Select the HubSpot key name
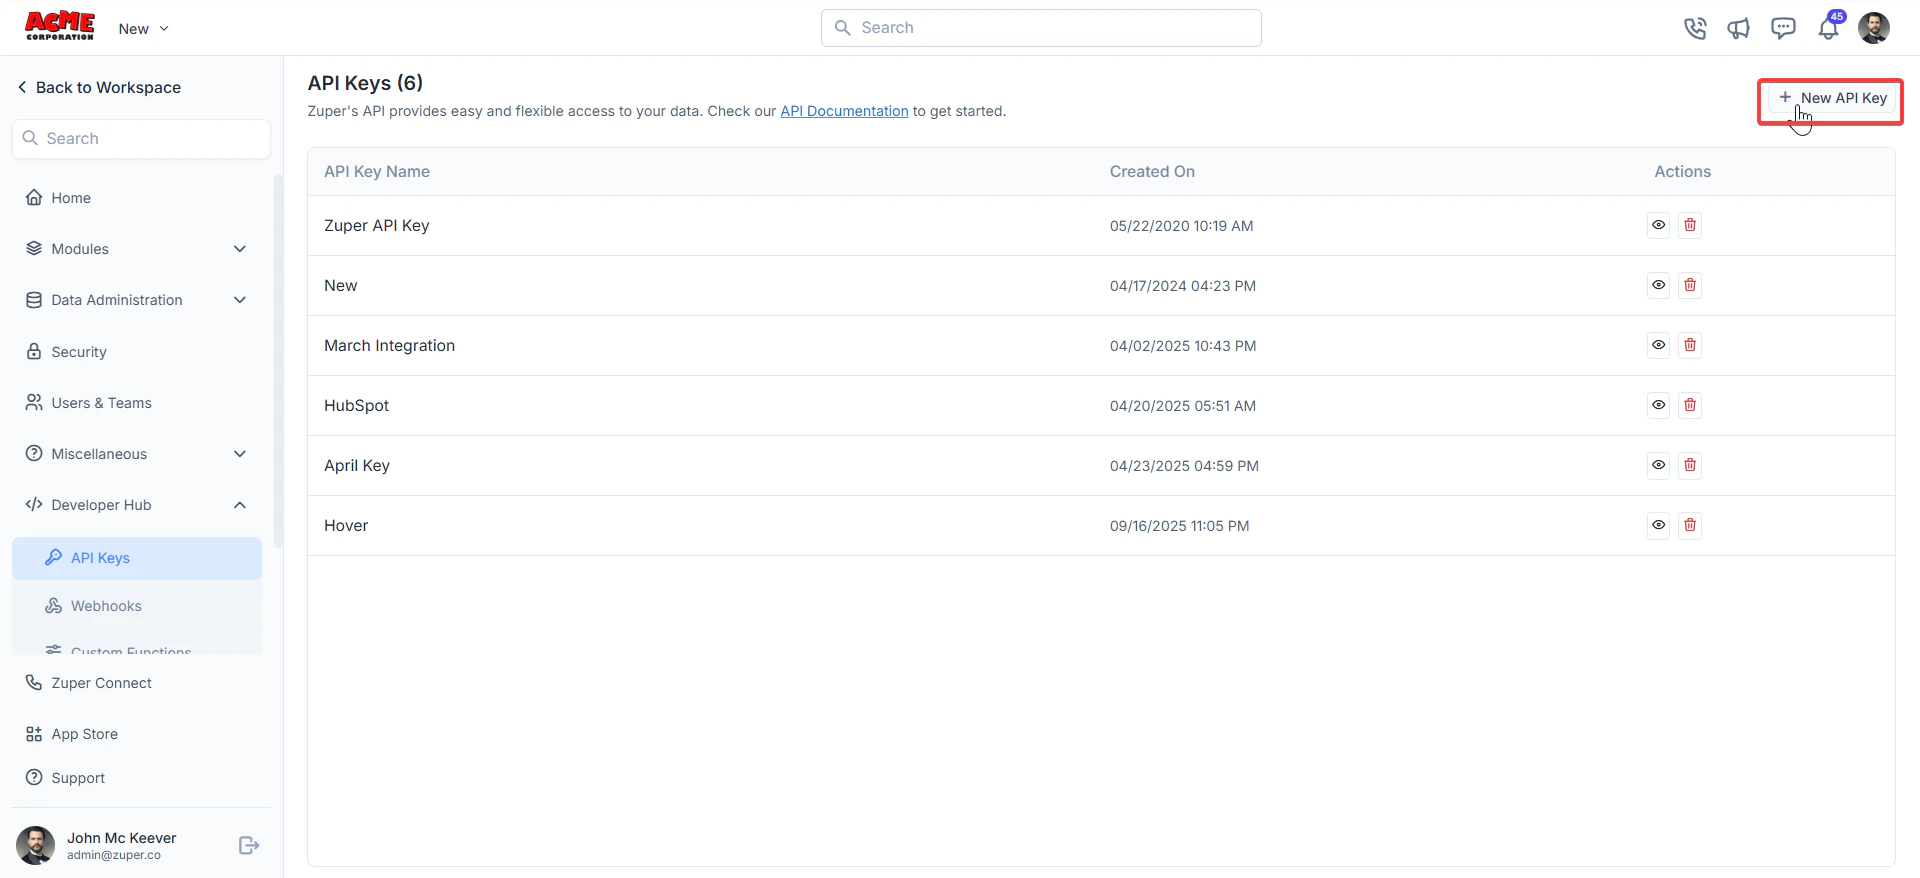This screenshot has width=1920, height=878. 356,406
